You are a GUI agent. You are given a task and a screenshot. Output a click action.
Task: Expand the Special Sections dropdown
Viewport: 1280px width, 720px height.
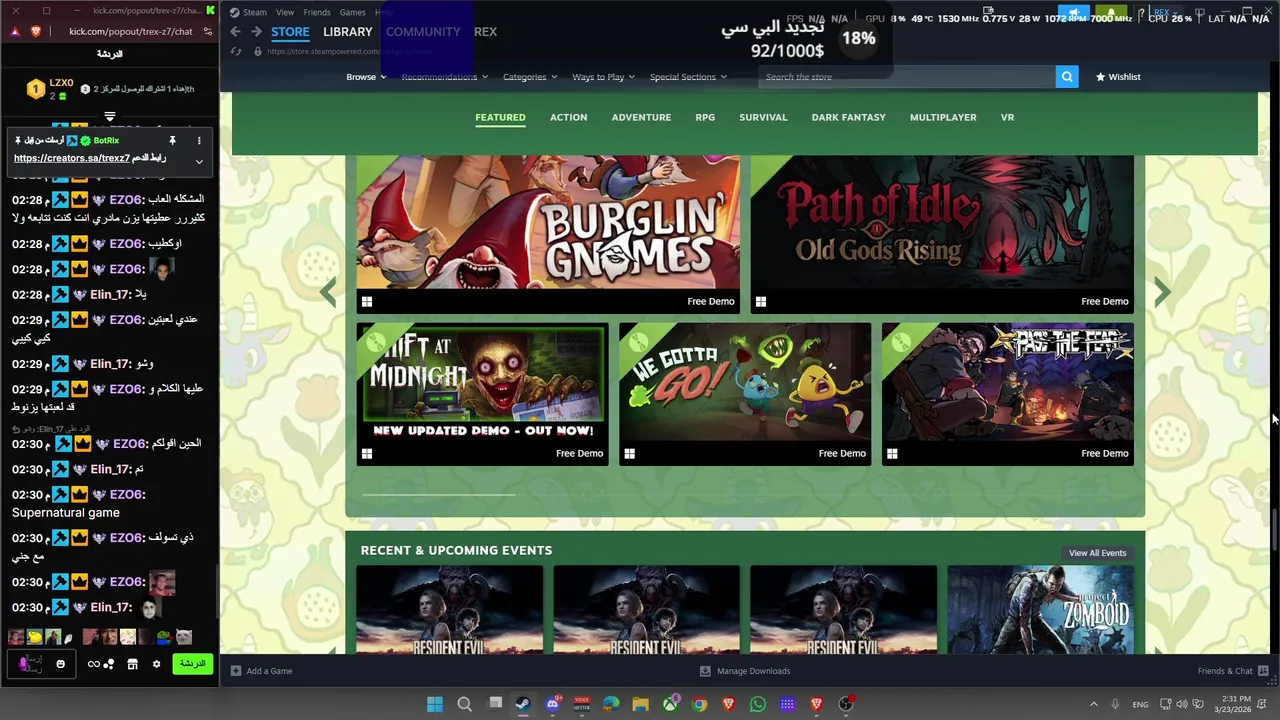[688, 77]
